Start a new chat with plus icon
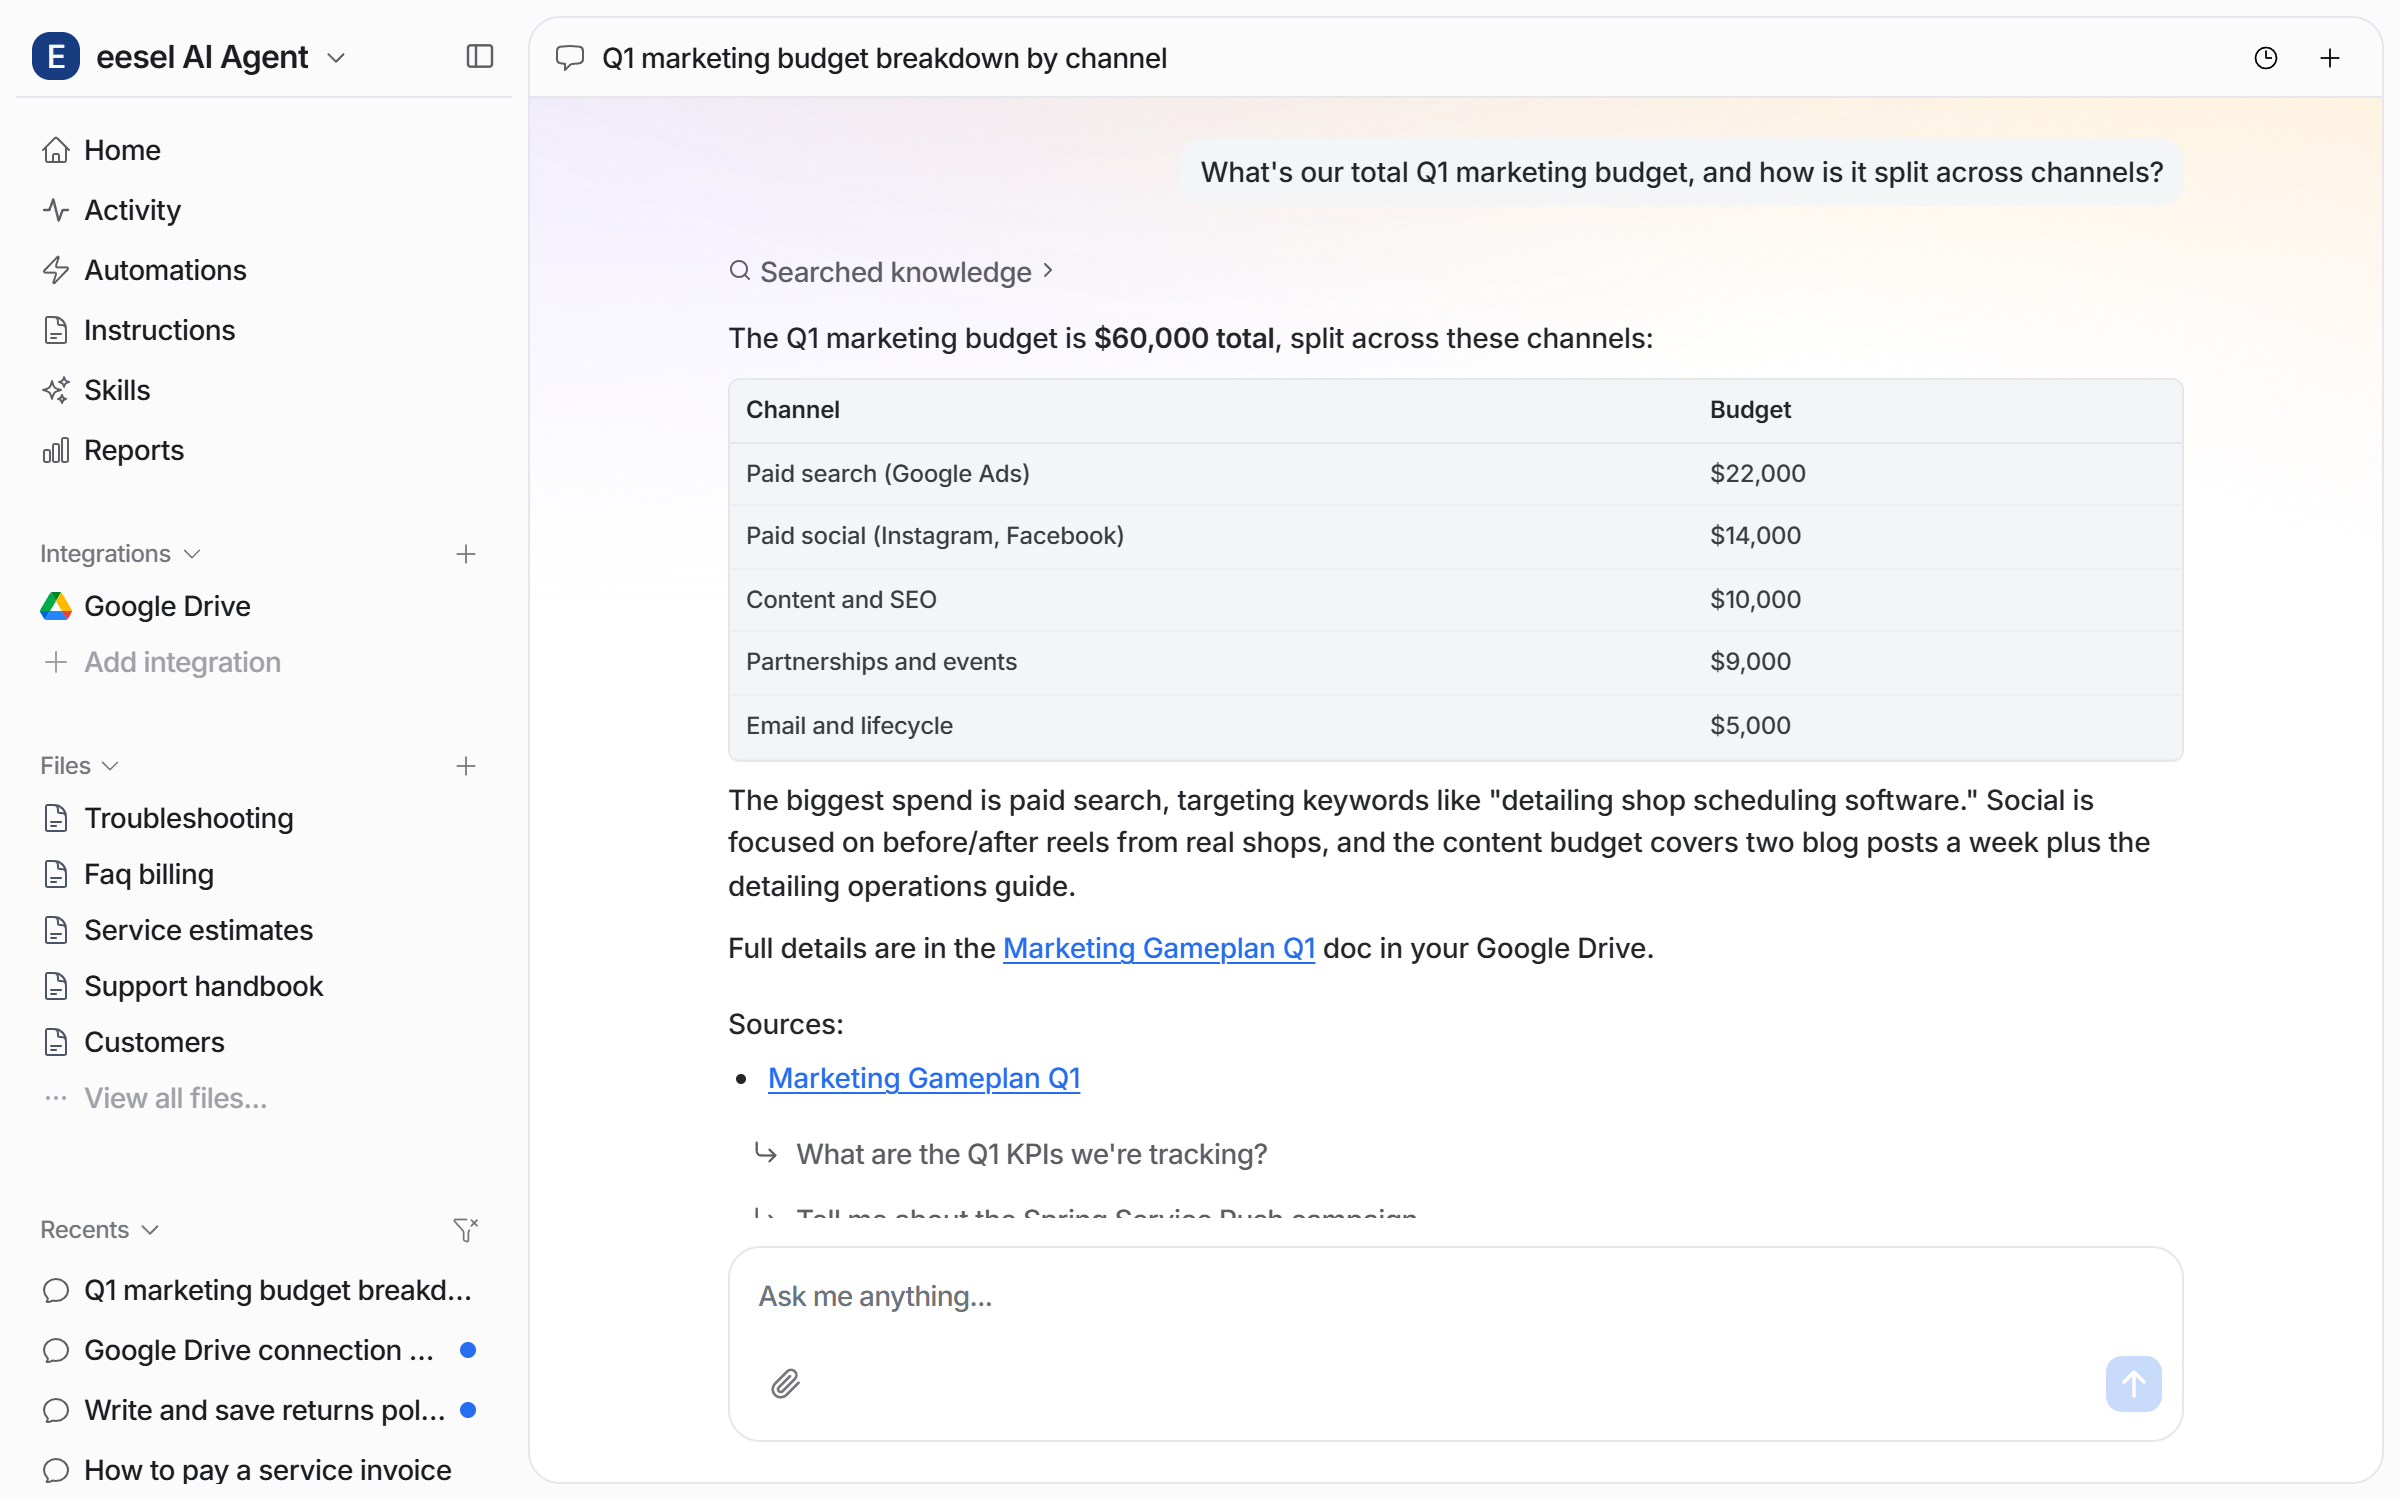The height and width of the screenshot is (1500, 2400). [2329, 58]
